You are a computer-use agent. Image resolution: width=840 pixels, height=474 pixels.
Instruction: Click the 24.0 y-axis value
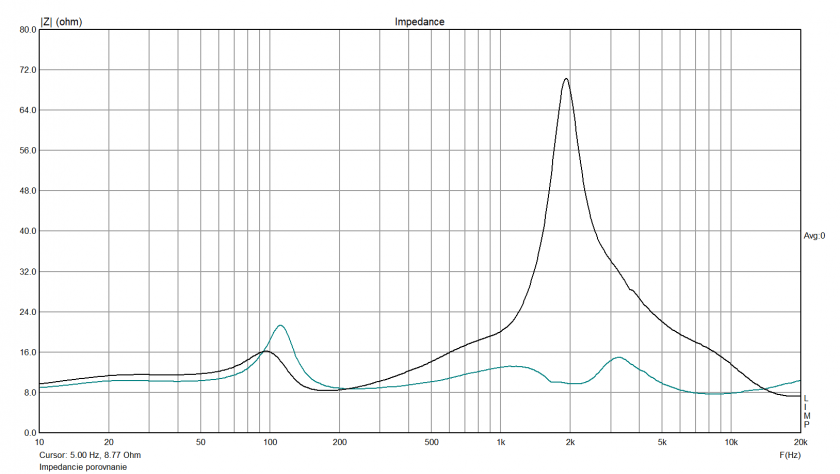(28, 312)
